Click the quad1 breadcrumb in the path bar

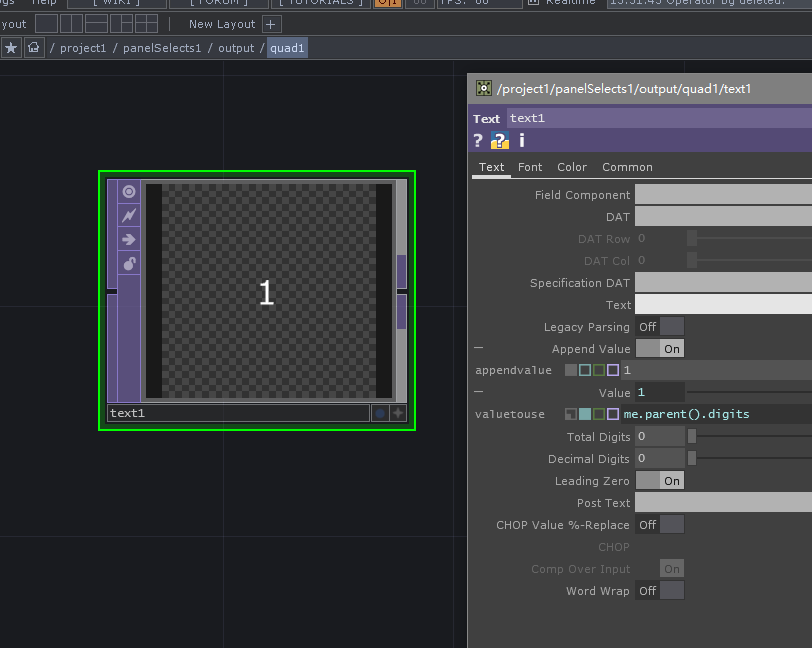pos(287,47)
